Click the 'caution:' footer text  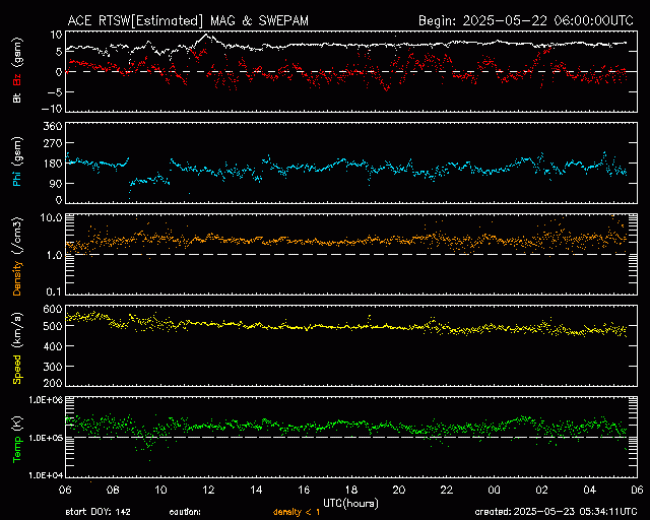(x=185, y=512)
